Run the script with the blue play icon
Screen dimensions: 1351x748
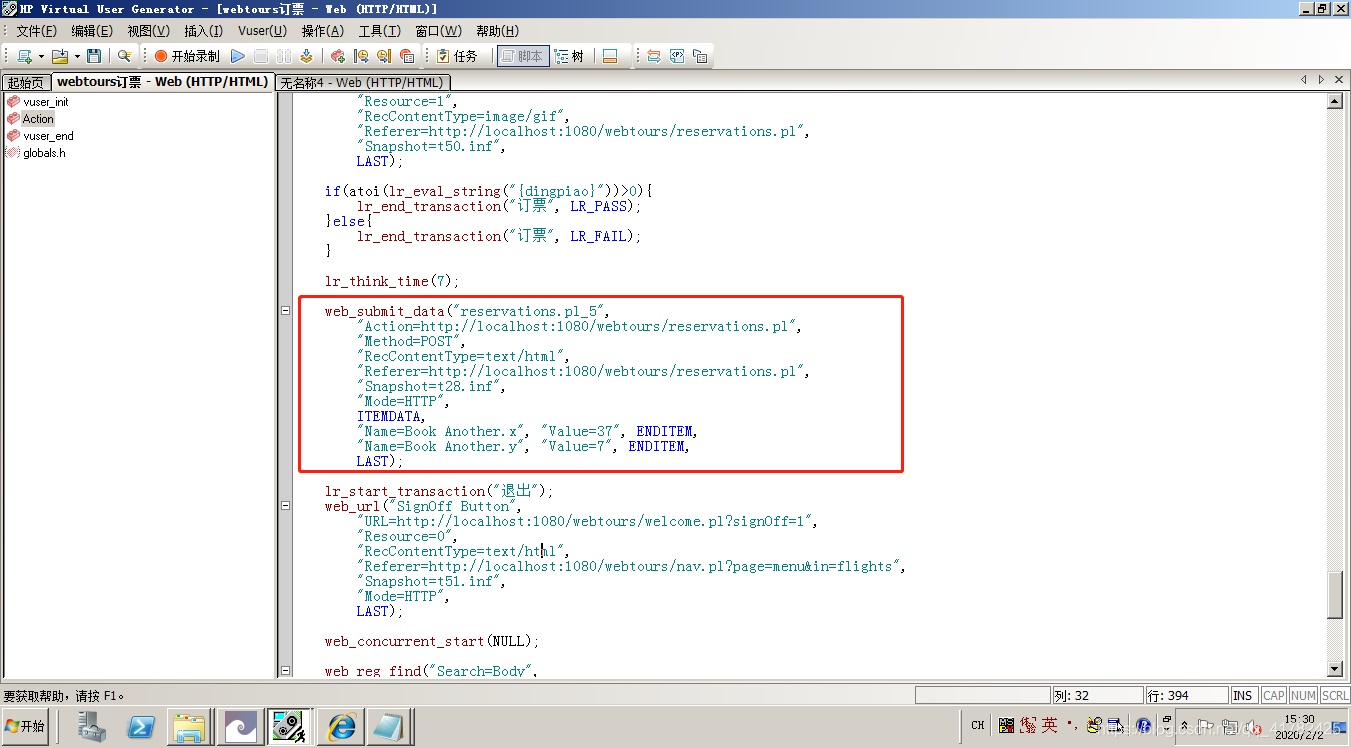click(238, 56)
